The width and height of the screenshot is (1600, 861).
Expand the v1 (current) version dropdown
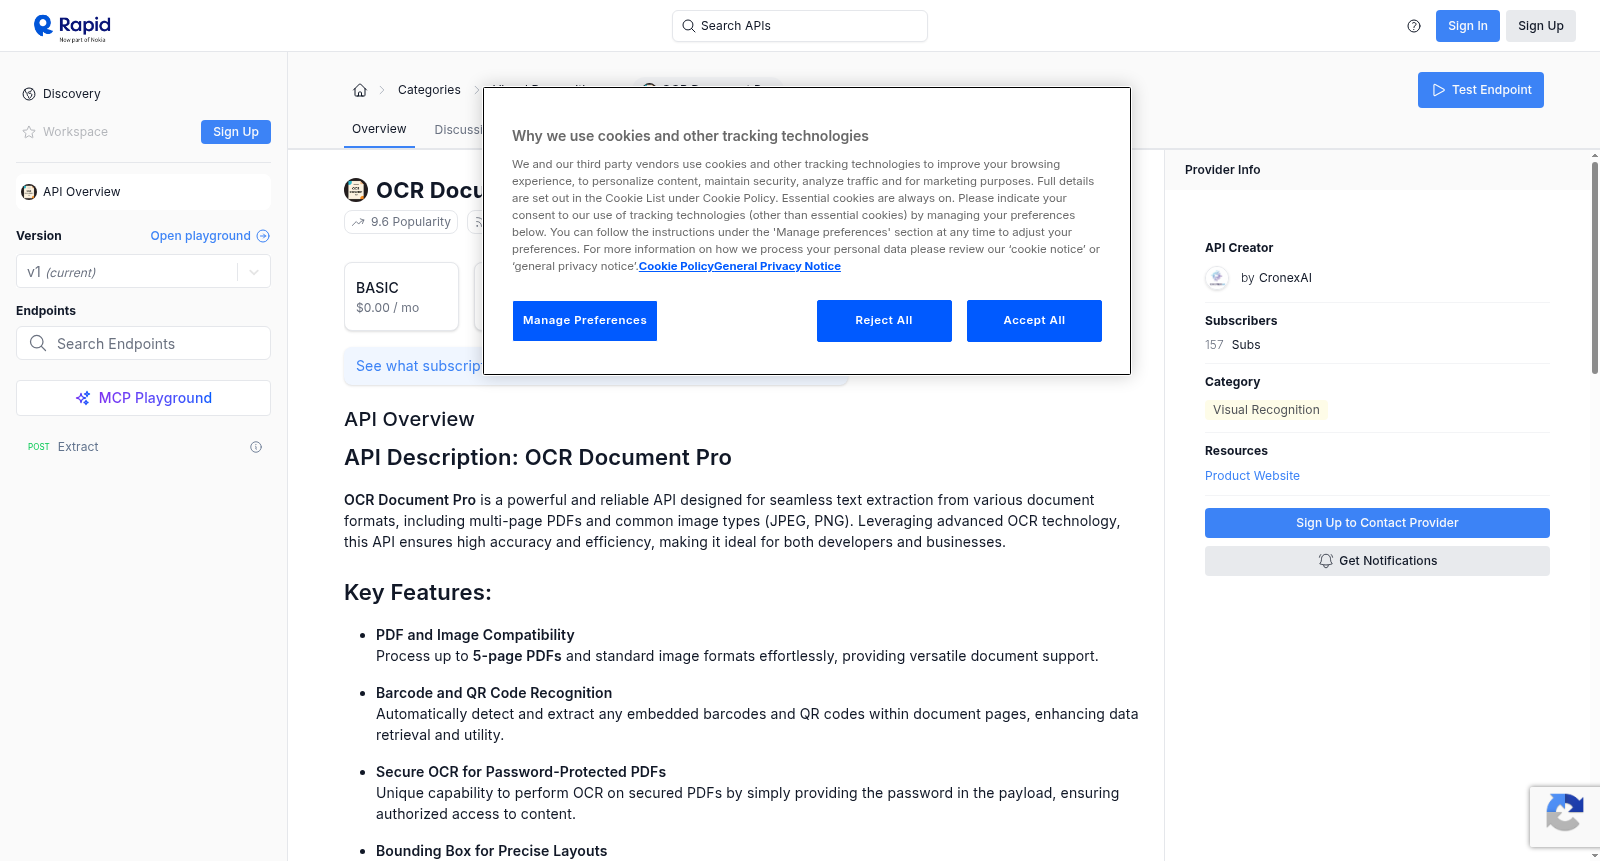[x=143, y=272]
